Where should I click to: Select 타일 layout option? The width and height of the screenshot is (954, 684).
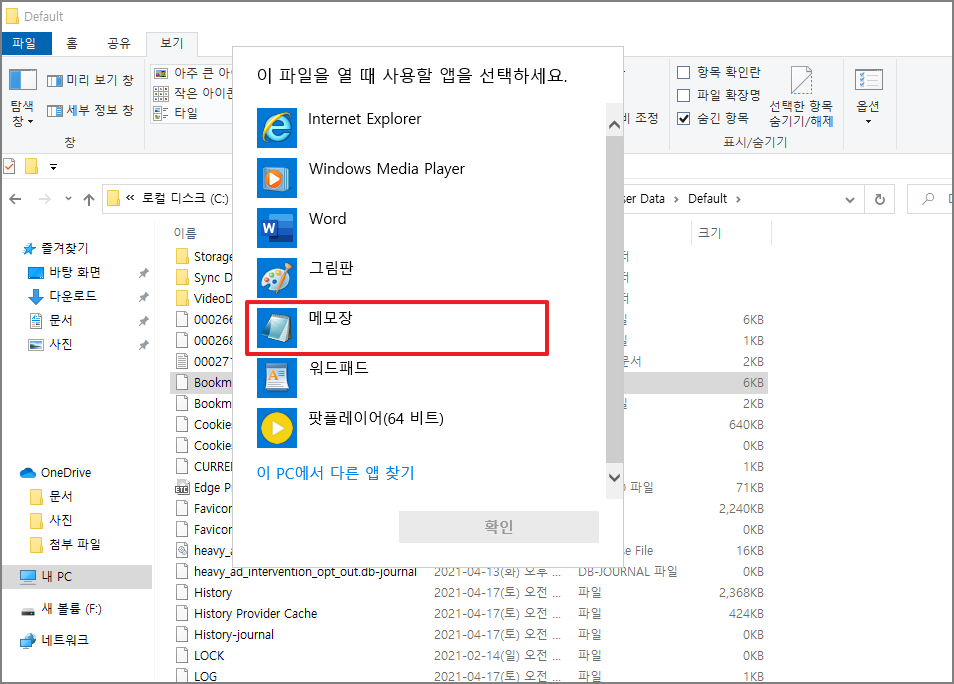(176, 113)
